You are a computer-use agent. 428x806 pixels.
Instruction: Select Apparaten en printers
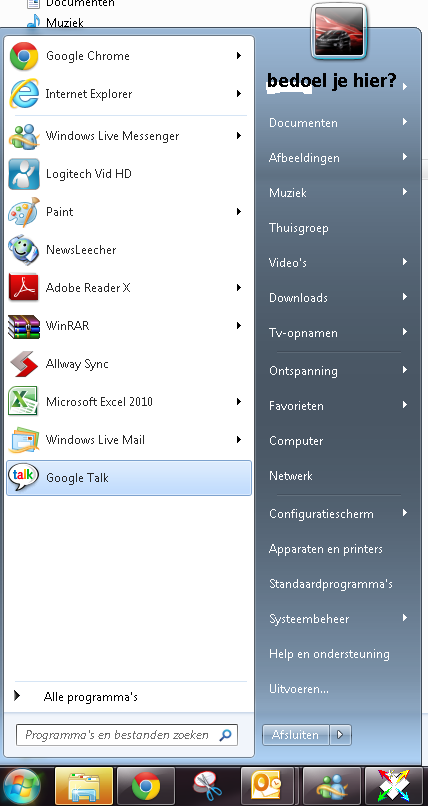coord(326,549)
